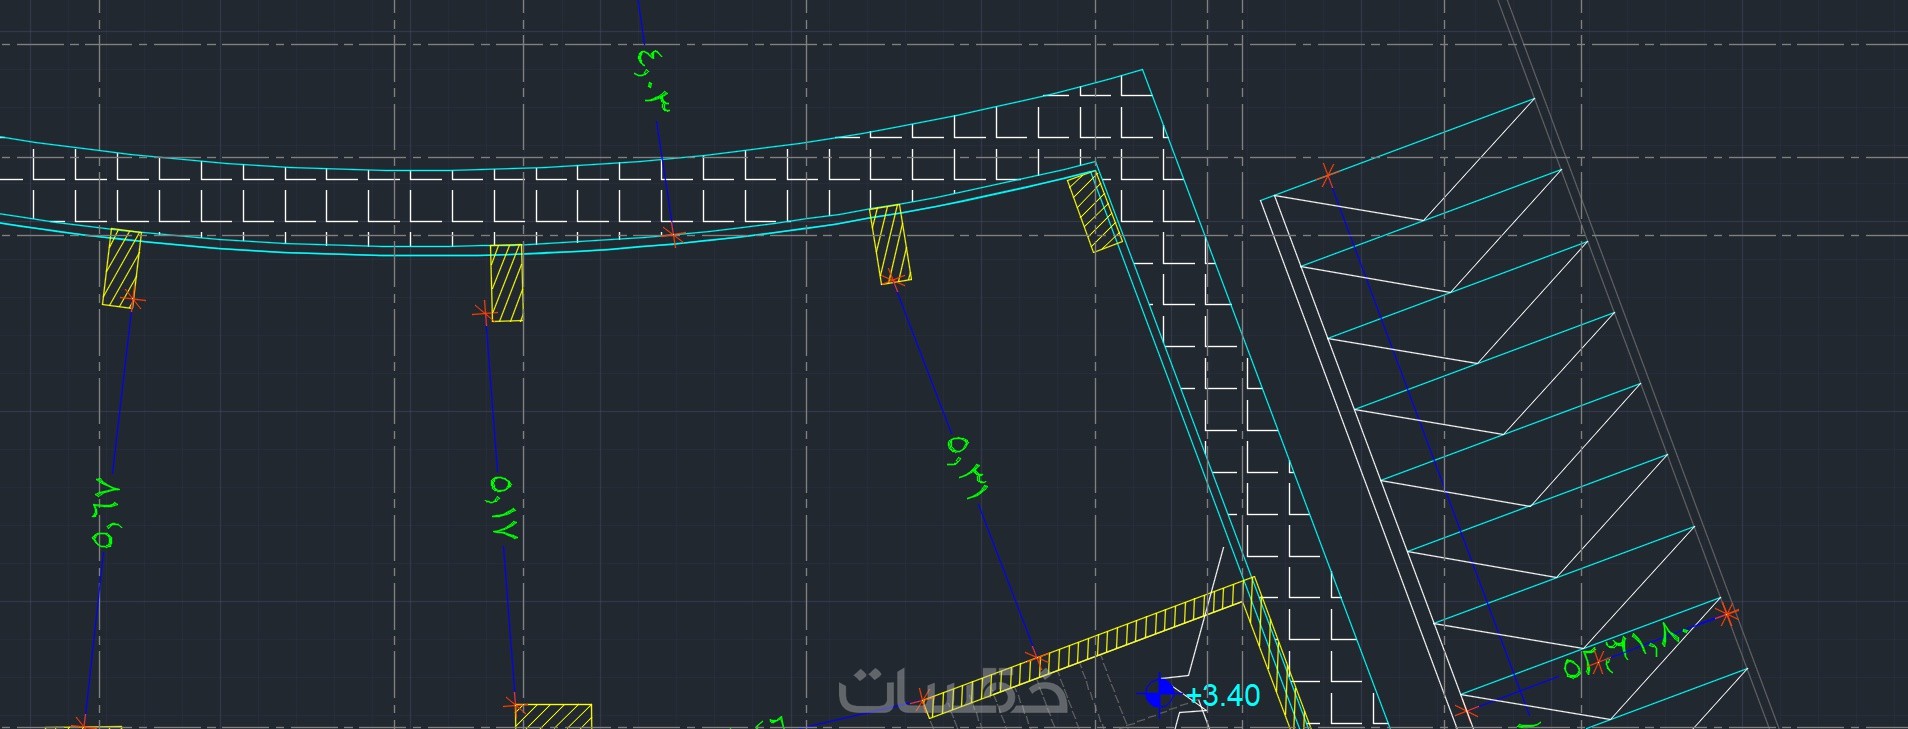The image size is (1908, 729).
Task: Select hatched column above the ٥٫١٧ dimension line
Action: (x=506, y=283)
